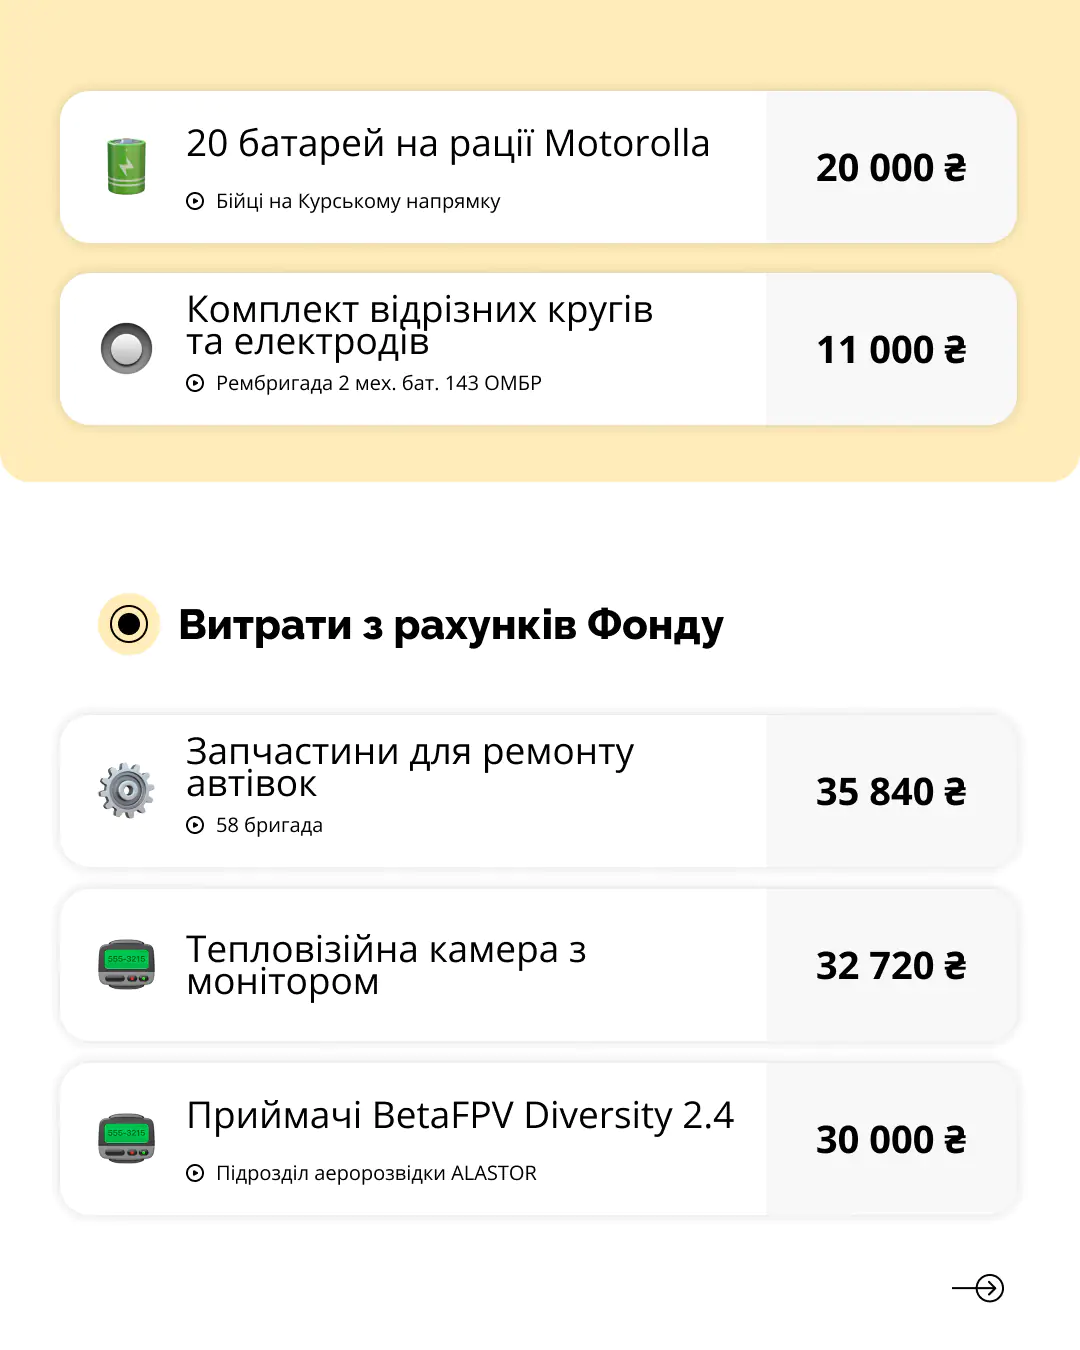Click the 32 720 ₴ amount
Image resolution: width=1080 pixels, height=1350 pixels.
[891, 966]
